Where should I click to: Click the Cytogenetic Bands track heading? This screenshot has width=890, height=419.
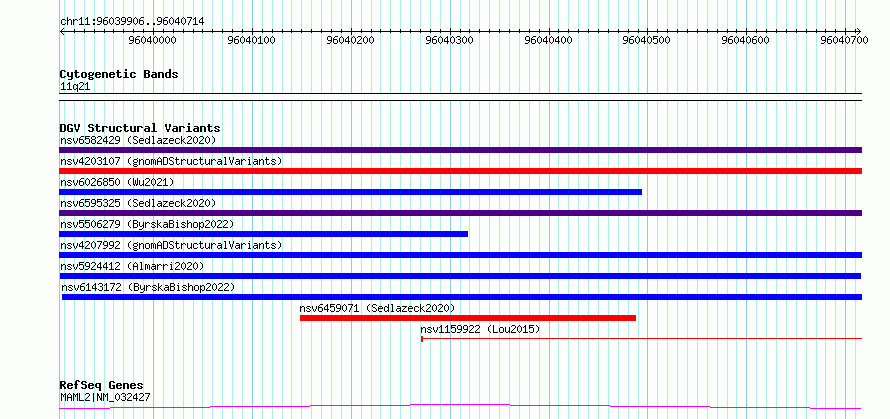point(119,74)
